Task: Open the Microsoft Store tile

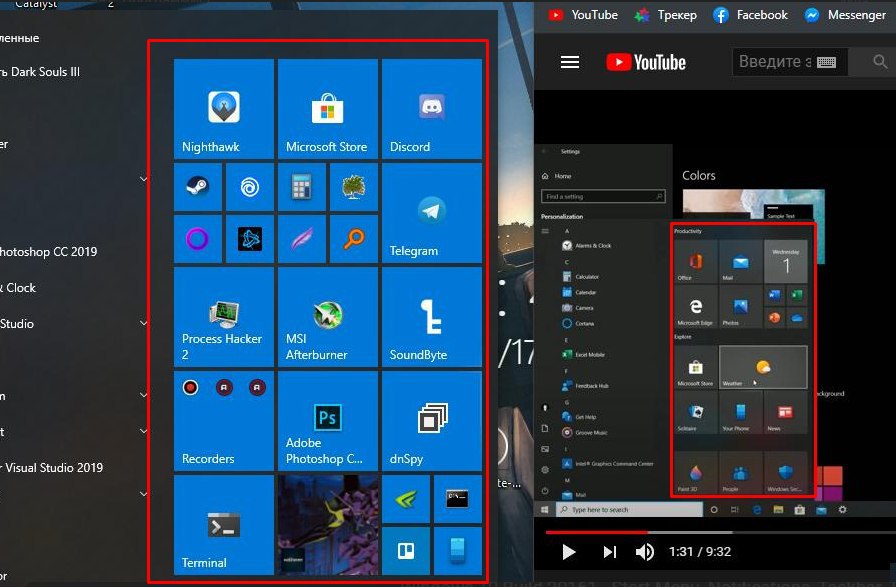Action: (327, 109)
